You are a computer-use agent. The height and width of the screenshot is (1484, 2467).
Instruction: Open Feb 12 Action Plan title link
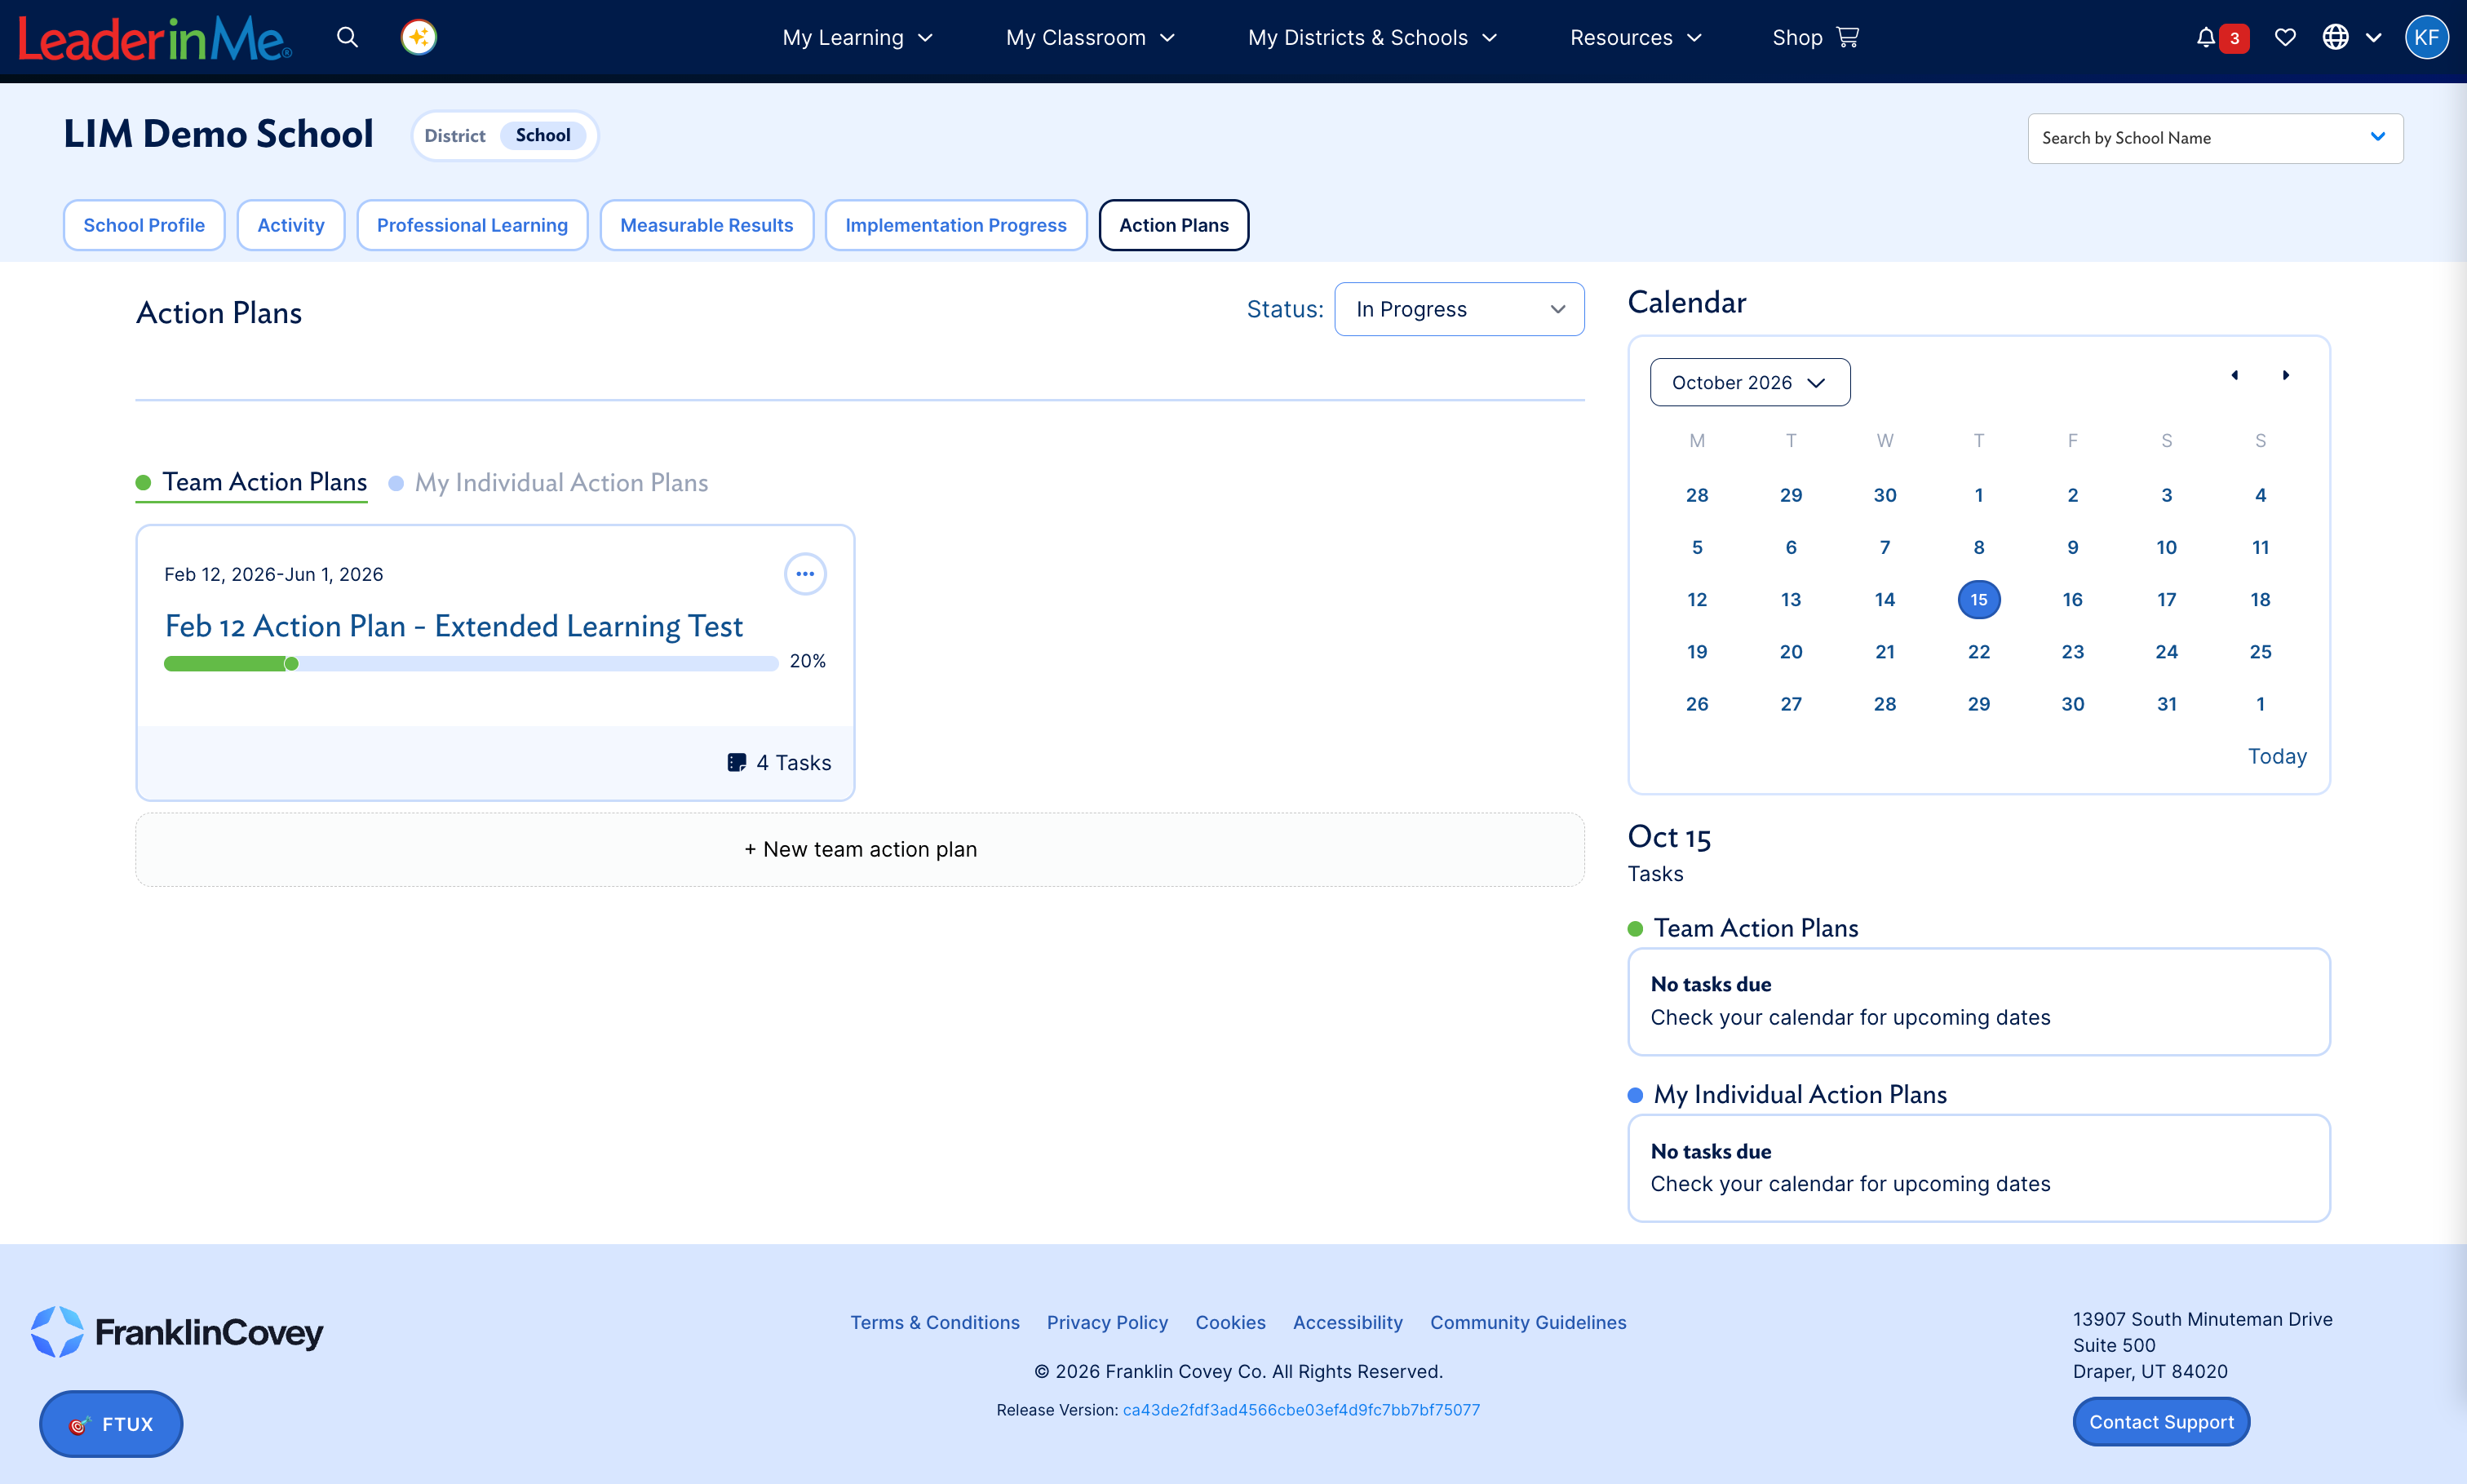pos(454,626)
